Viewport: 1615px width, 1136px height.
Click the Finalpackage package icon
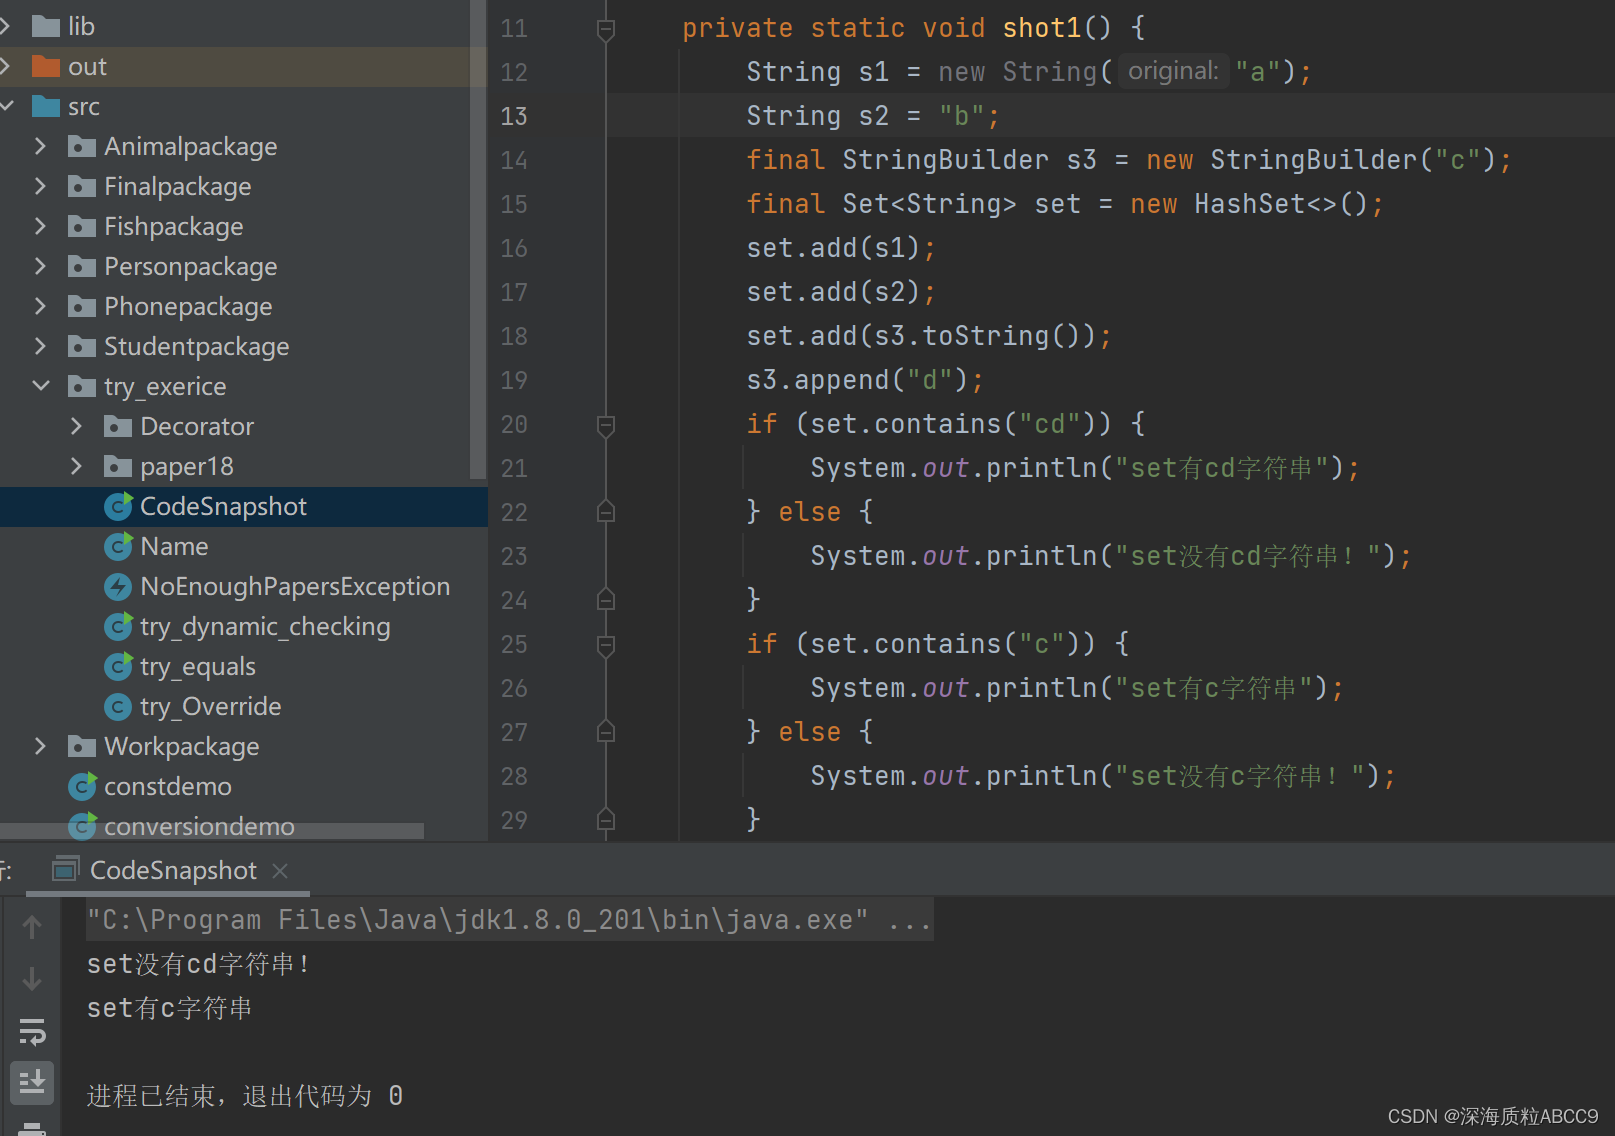[x=82, y=186]
